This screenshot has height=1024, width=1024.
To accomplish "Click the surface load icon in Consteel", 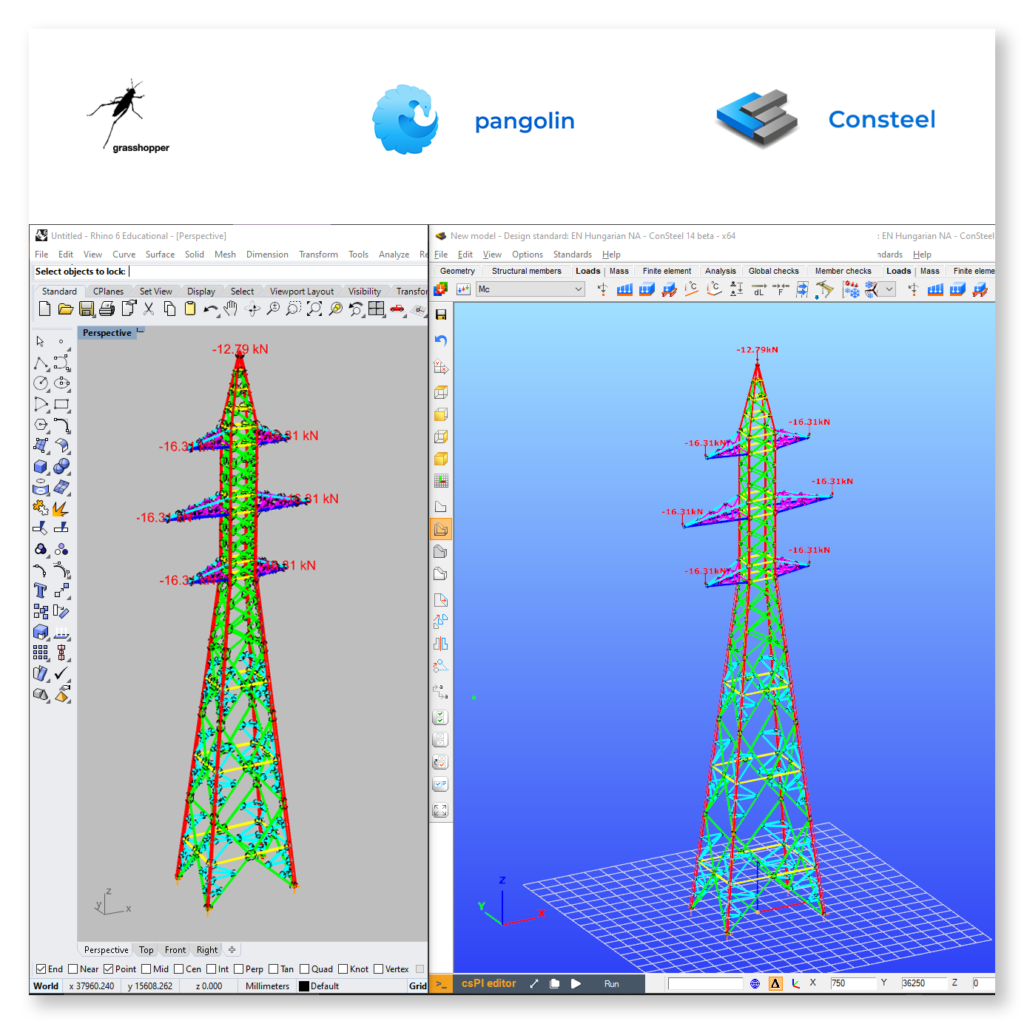I will pyautogui.click(x=647, y=289).
